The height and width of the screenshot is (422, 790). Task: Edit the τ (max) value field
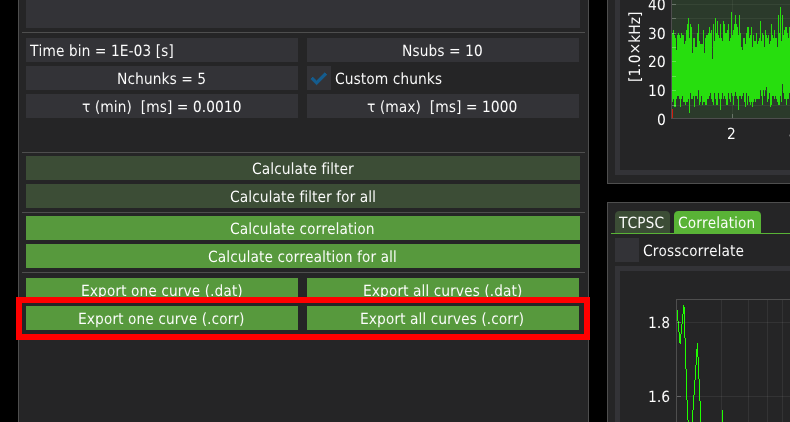click(442, 106)
